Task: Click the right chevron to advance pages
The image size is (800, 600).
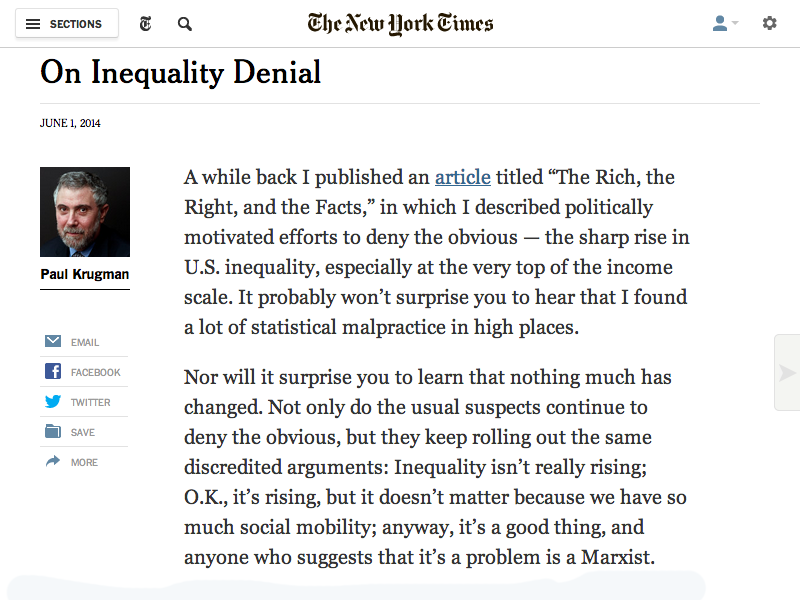Action: click(786, 371)
